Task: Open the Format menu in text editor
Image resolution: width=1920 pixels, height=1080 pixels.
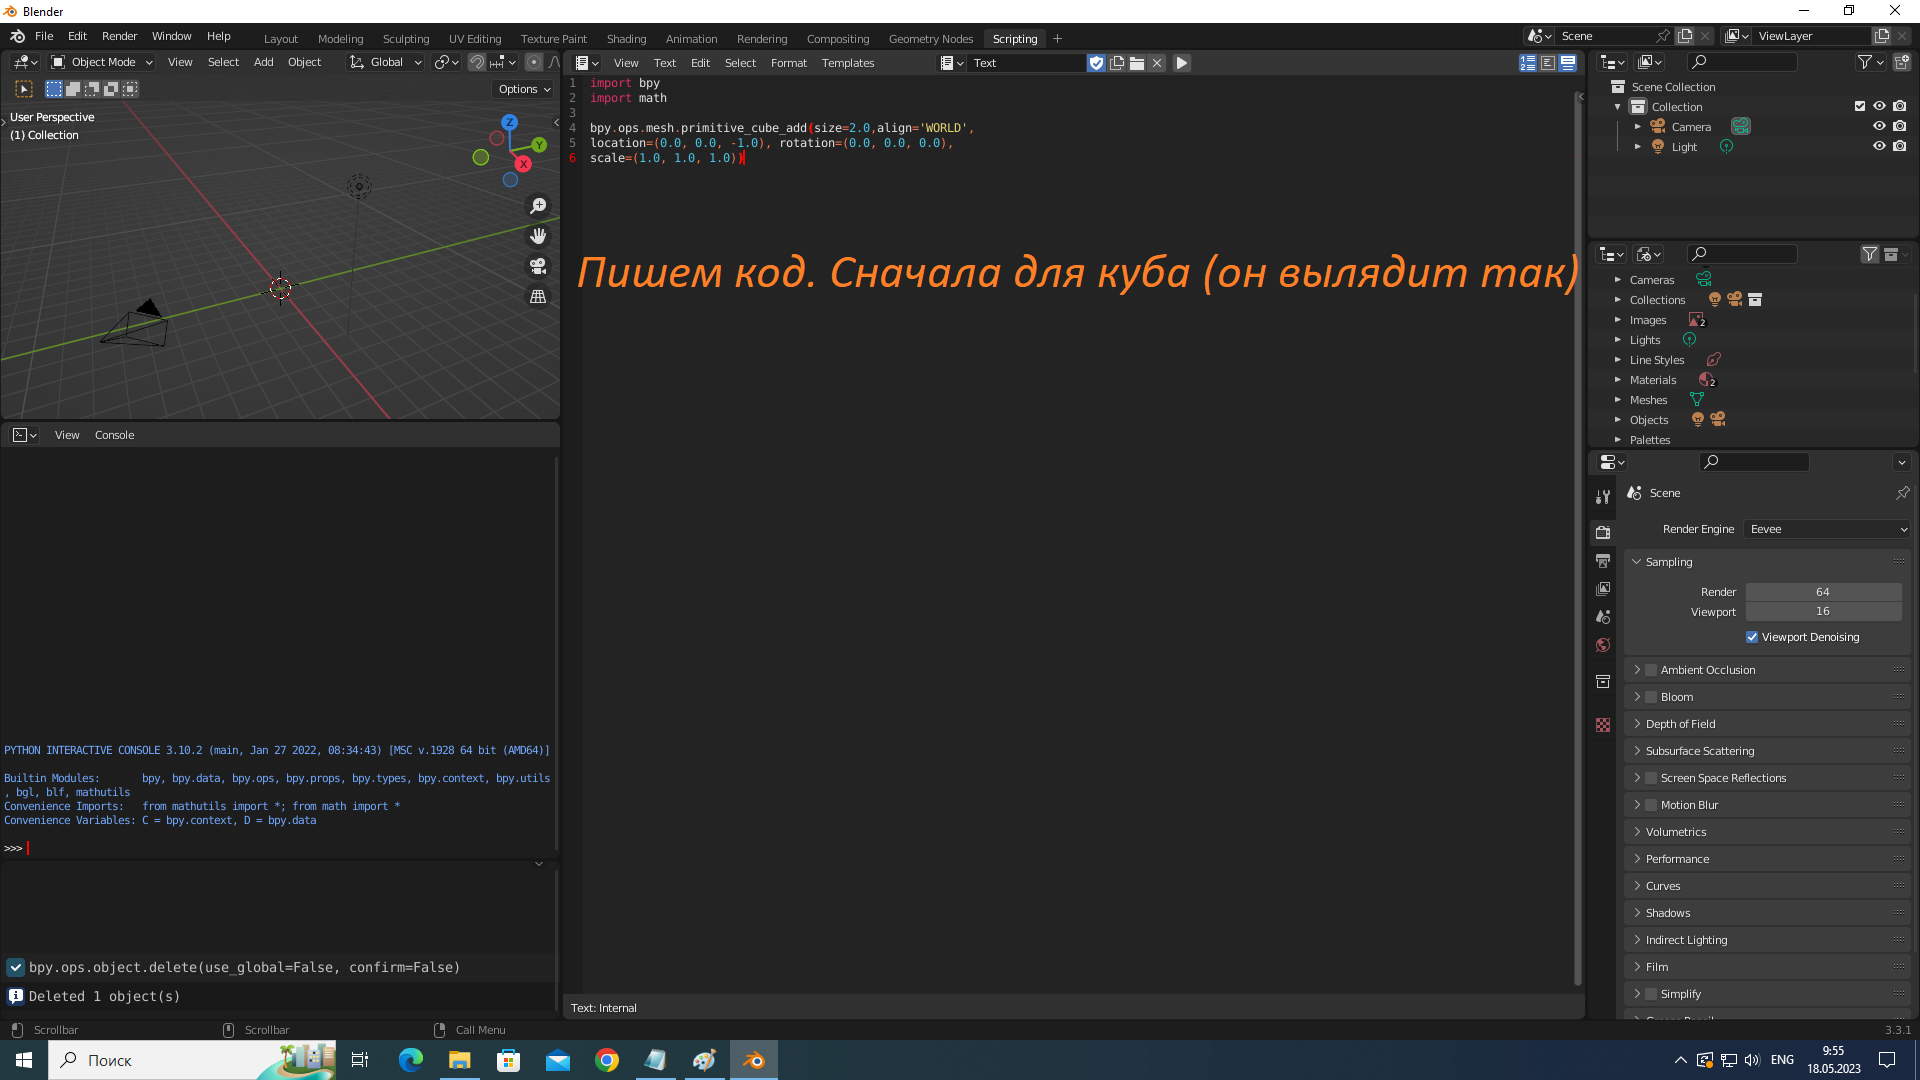Action: [788, 63]
